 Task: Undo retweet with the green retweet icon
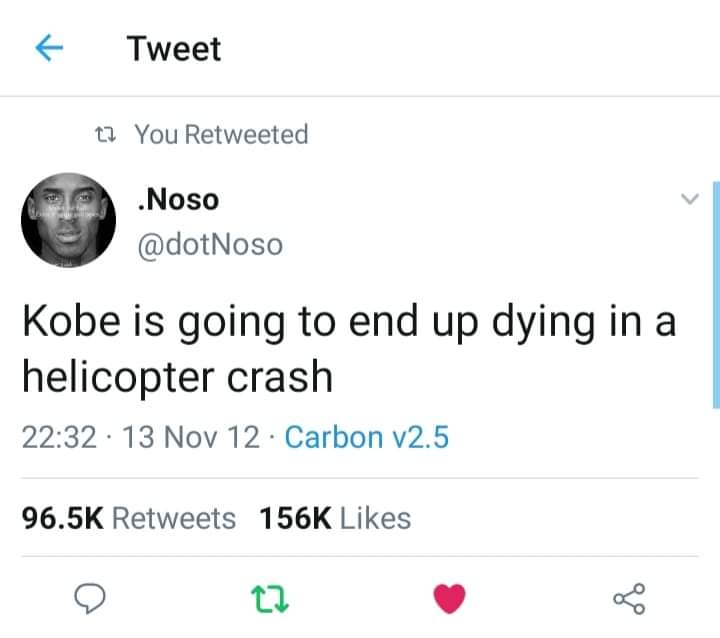coord(270,599)
